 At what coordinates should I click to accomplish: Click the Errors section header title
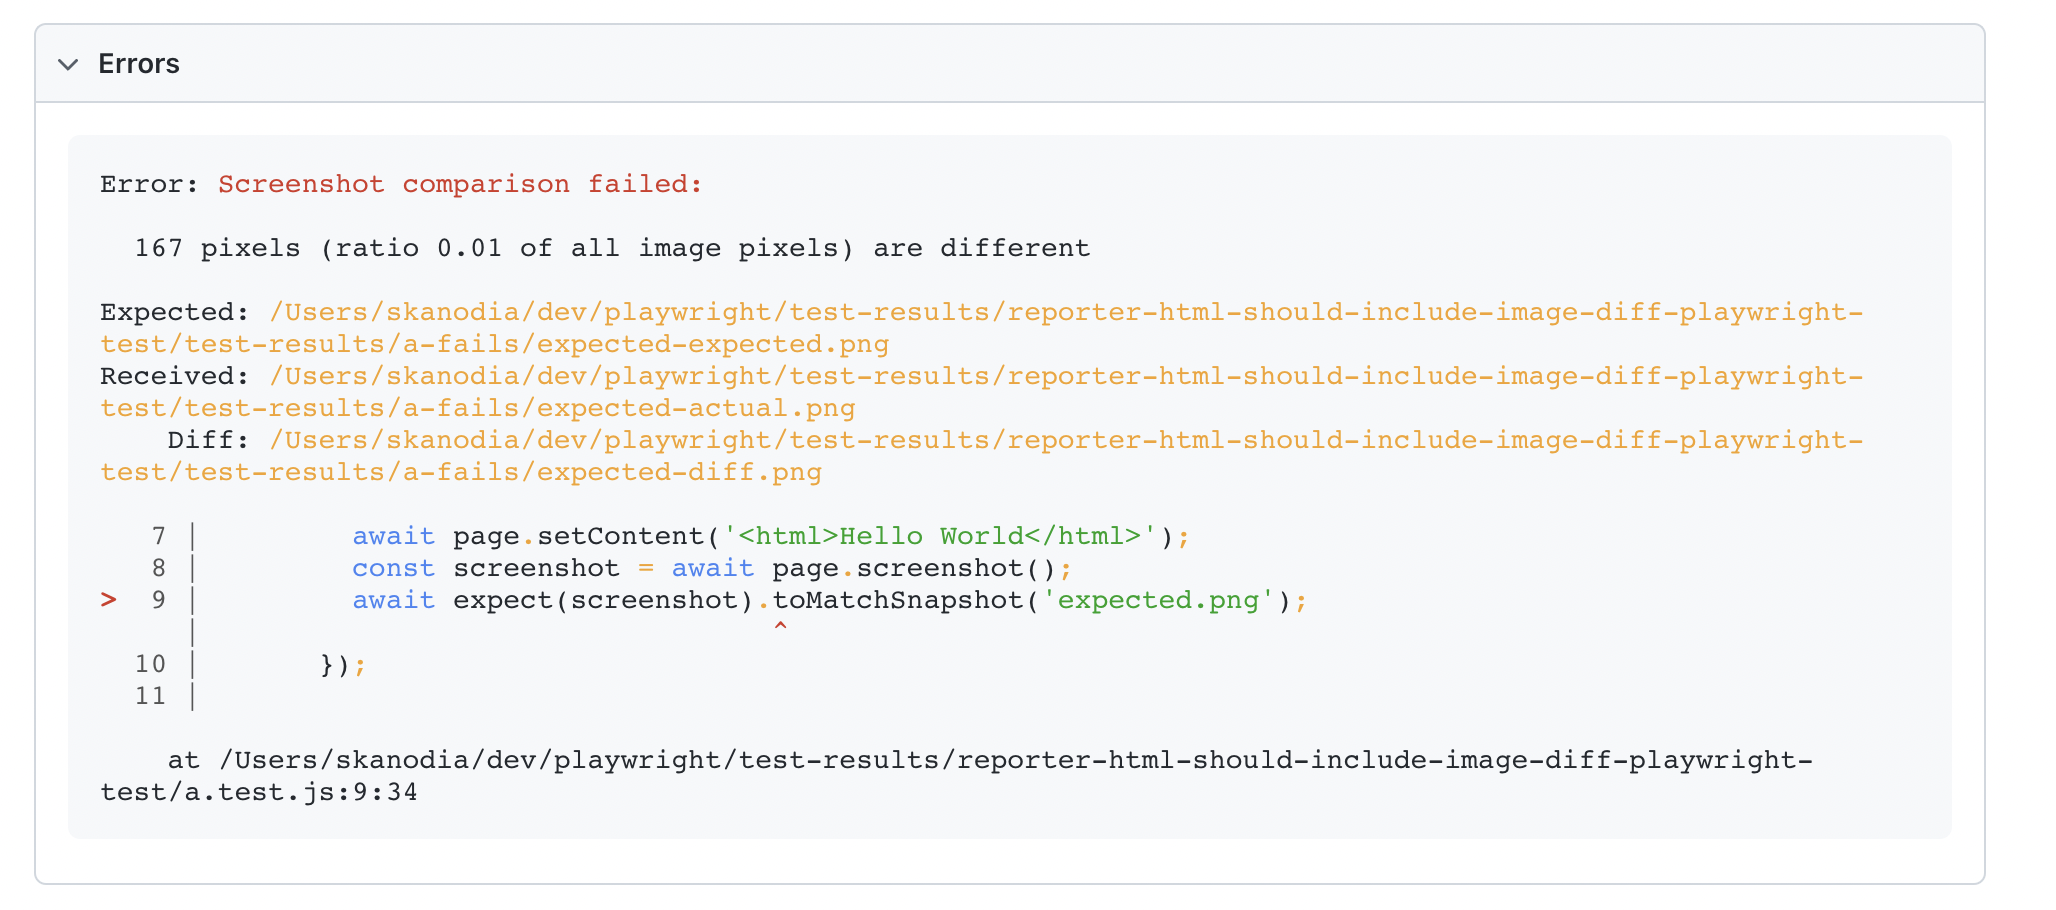click(139, 64)
